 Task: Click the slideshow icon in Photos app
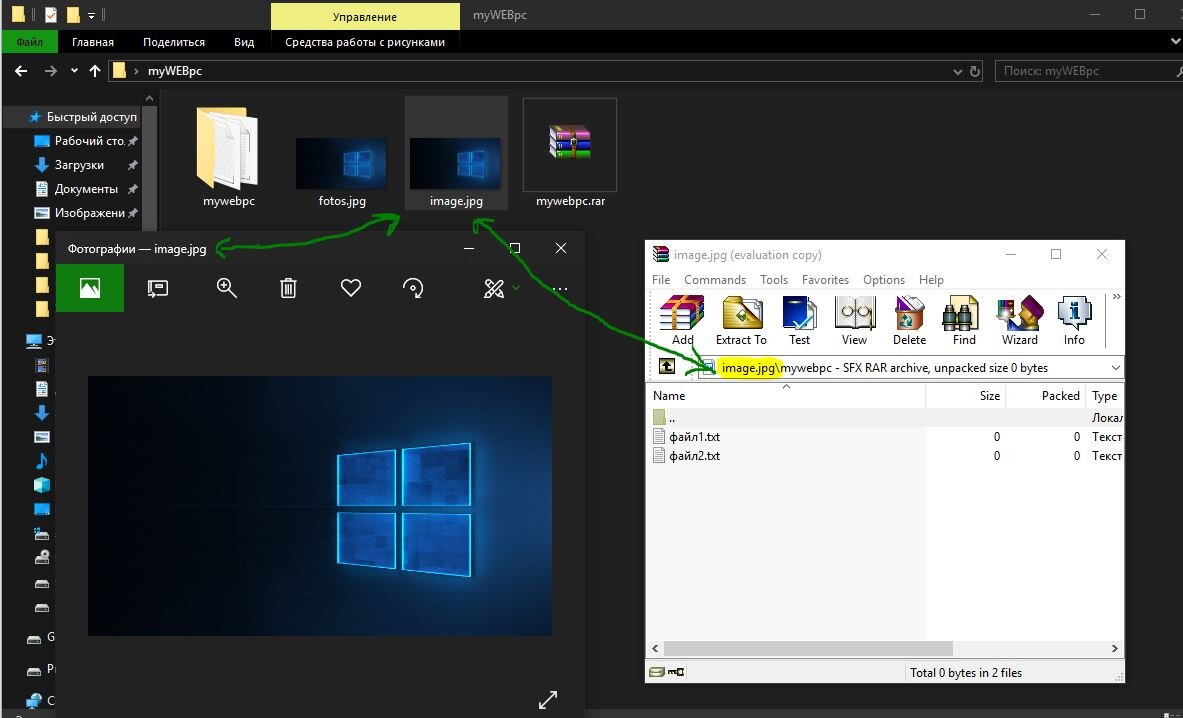pyautogui.click(x=157, y=288)
